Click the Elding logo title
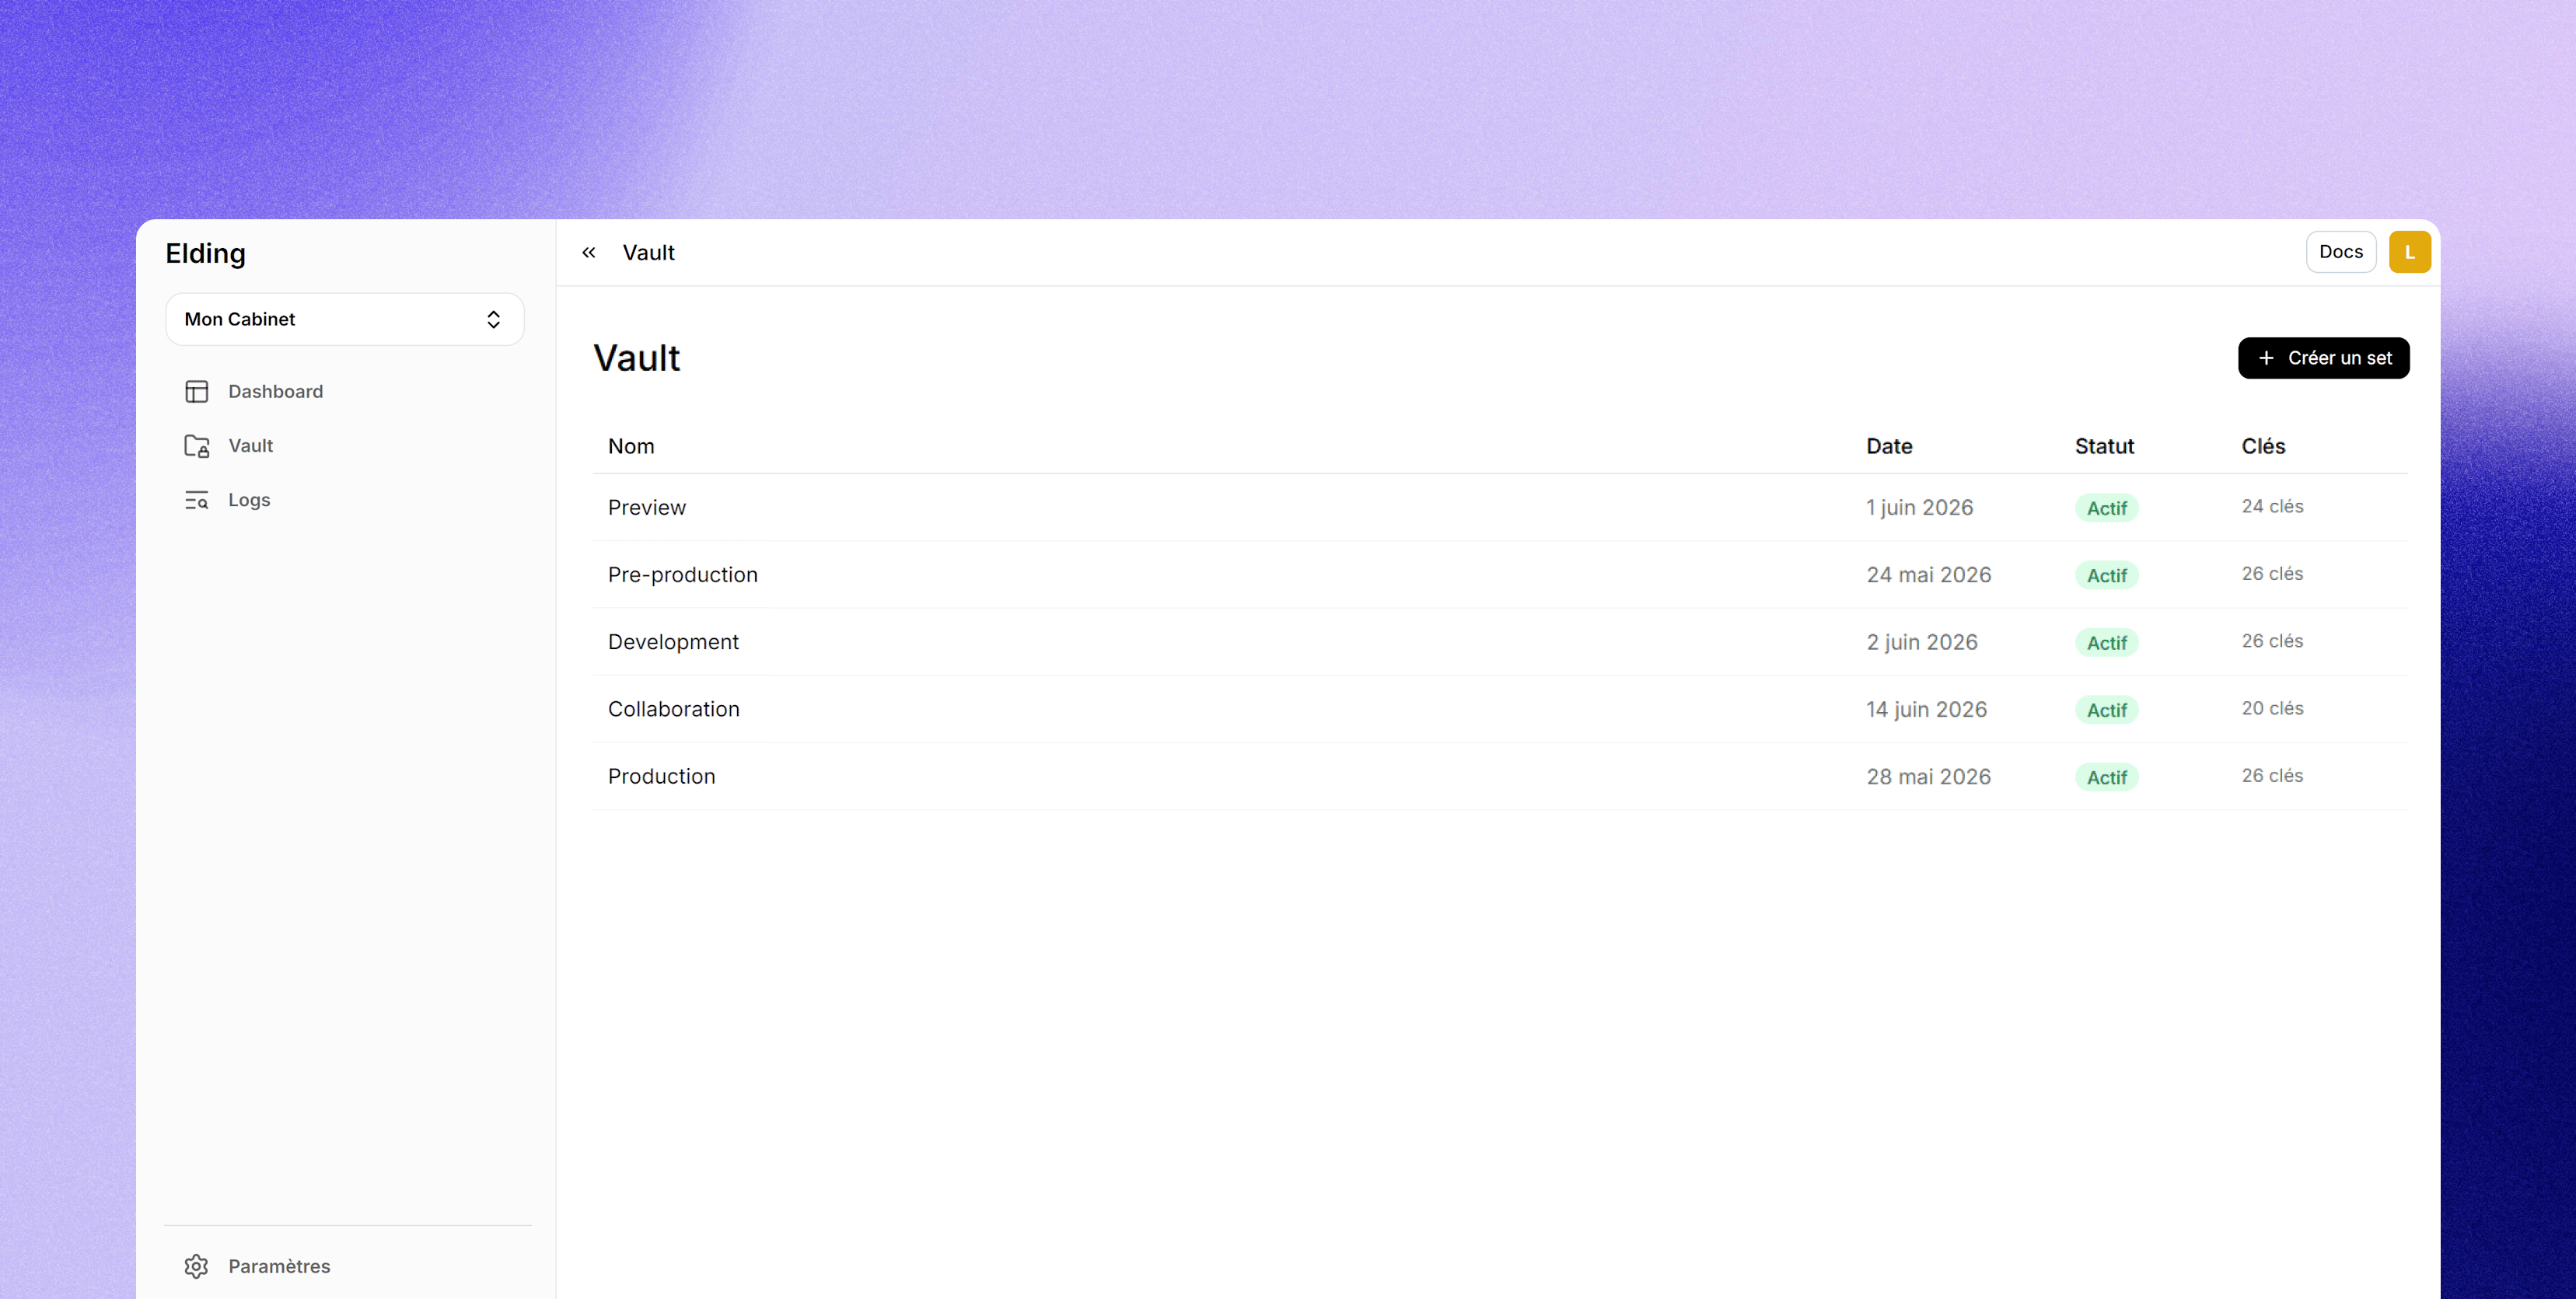Image resolution: width=2576 pixels, height=1299 pixels. 205,254
